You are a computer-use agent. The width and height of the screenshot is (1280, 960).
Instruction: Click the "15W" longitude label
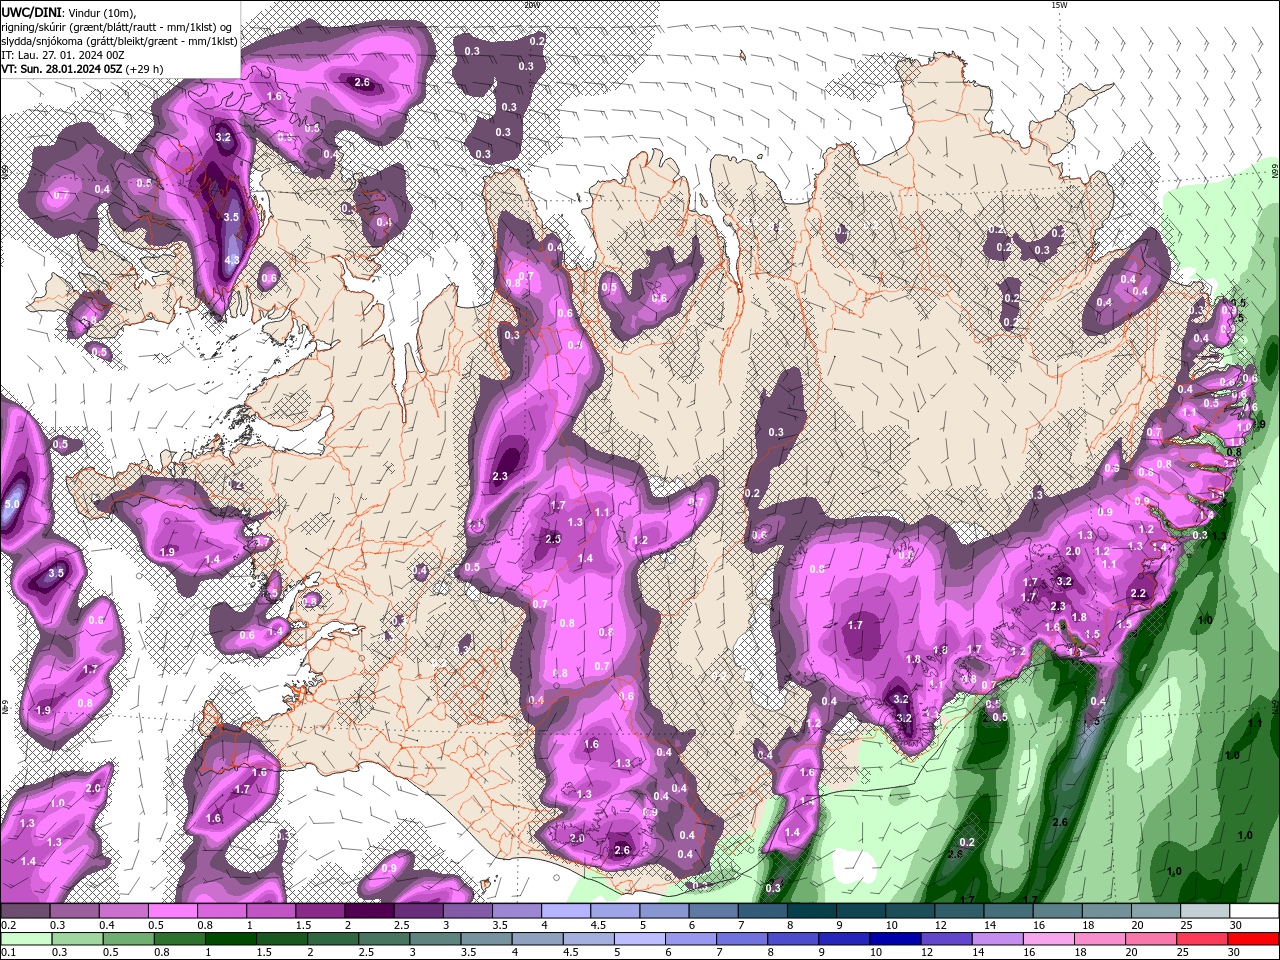pos(1059,5)
